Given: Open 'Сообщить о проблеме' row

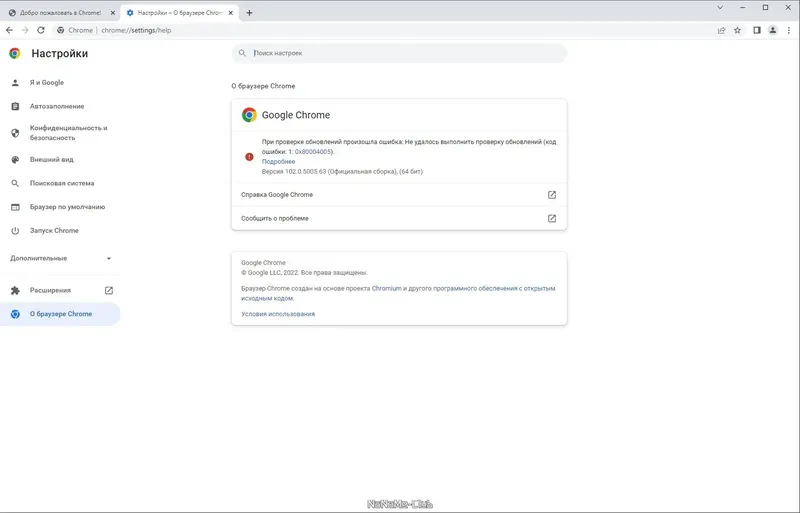Looking at the screenshot, I should tap(399, 218).
